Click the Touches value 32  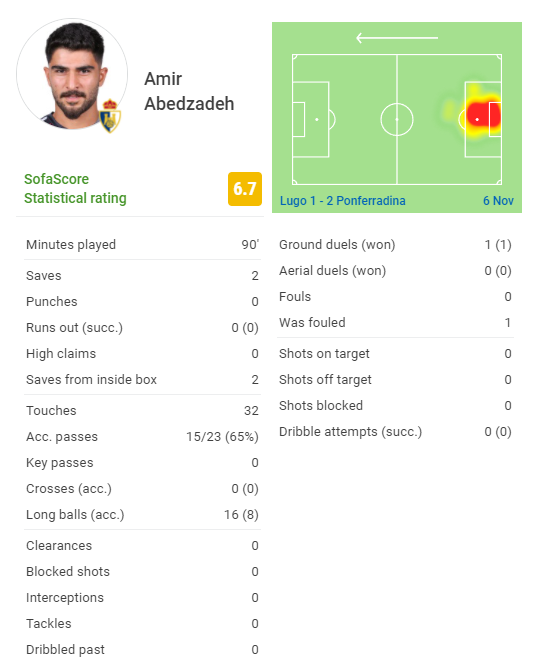point(251,411)
